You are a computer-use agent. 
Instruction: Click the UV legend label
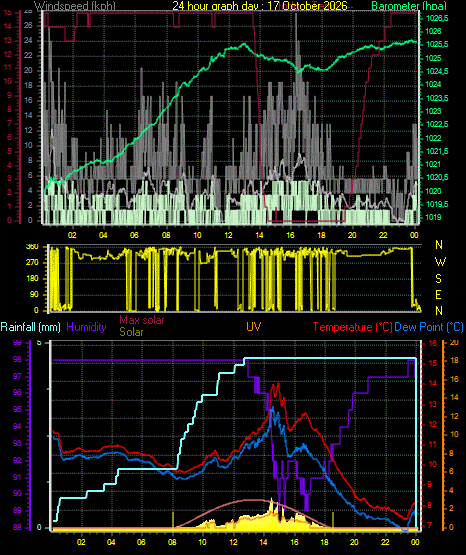point(254,326)
